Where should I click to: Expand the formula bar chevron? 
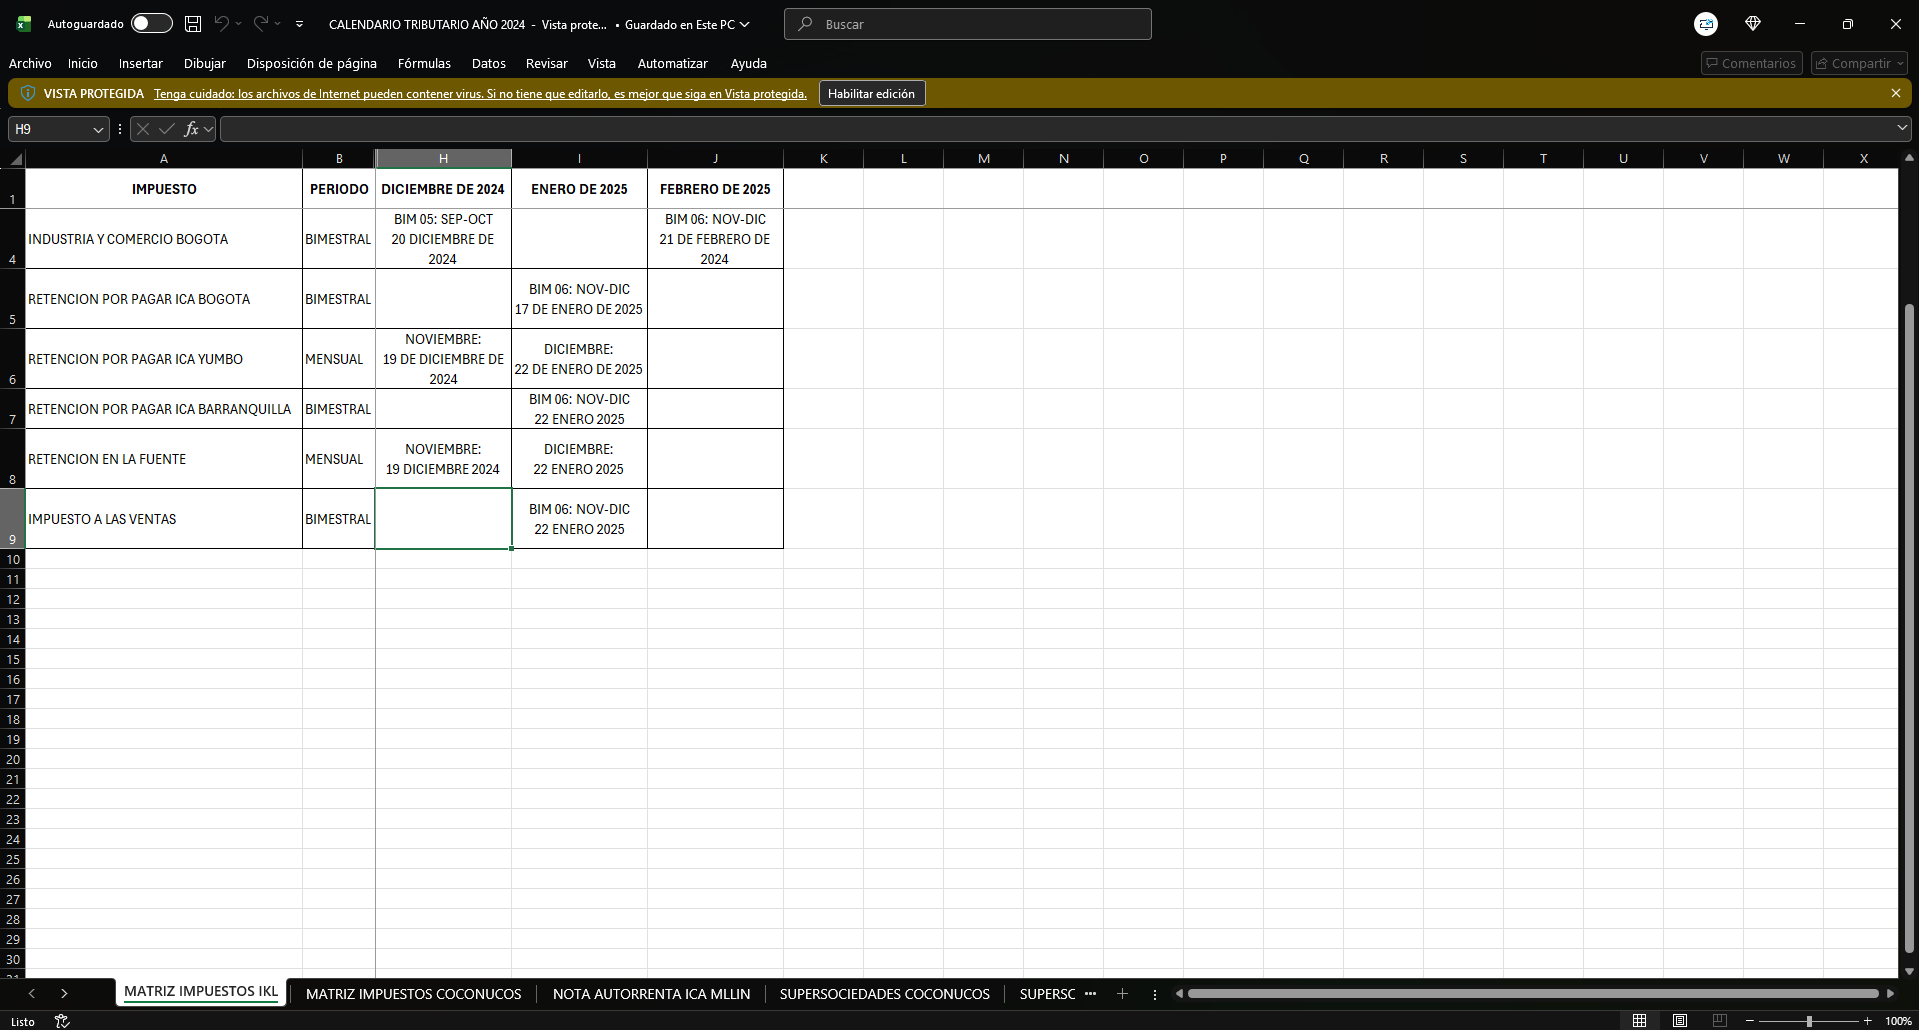tap(1901, 128)
